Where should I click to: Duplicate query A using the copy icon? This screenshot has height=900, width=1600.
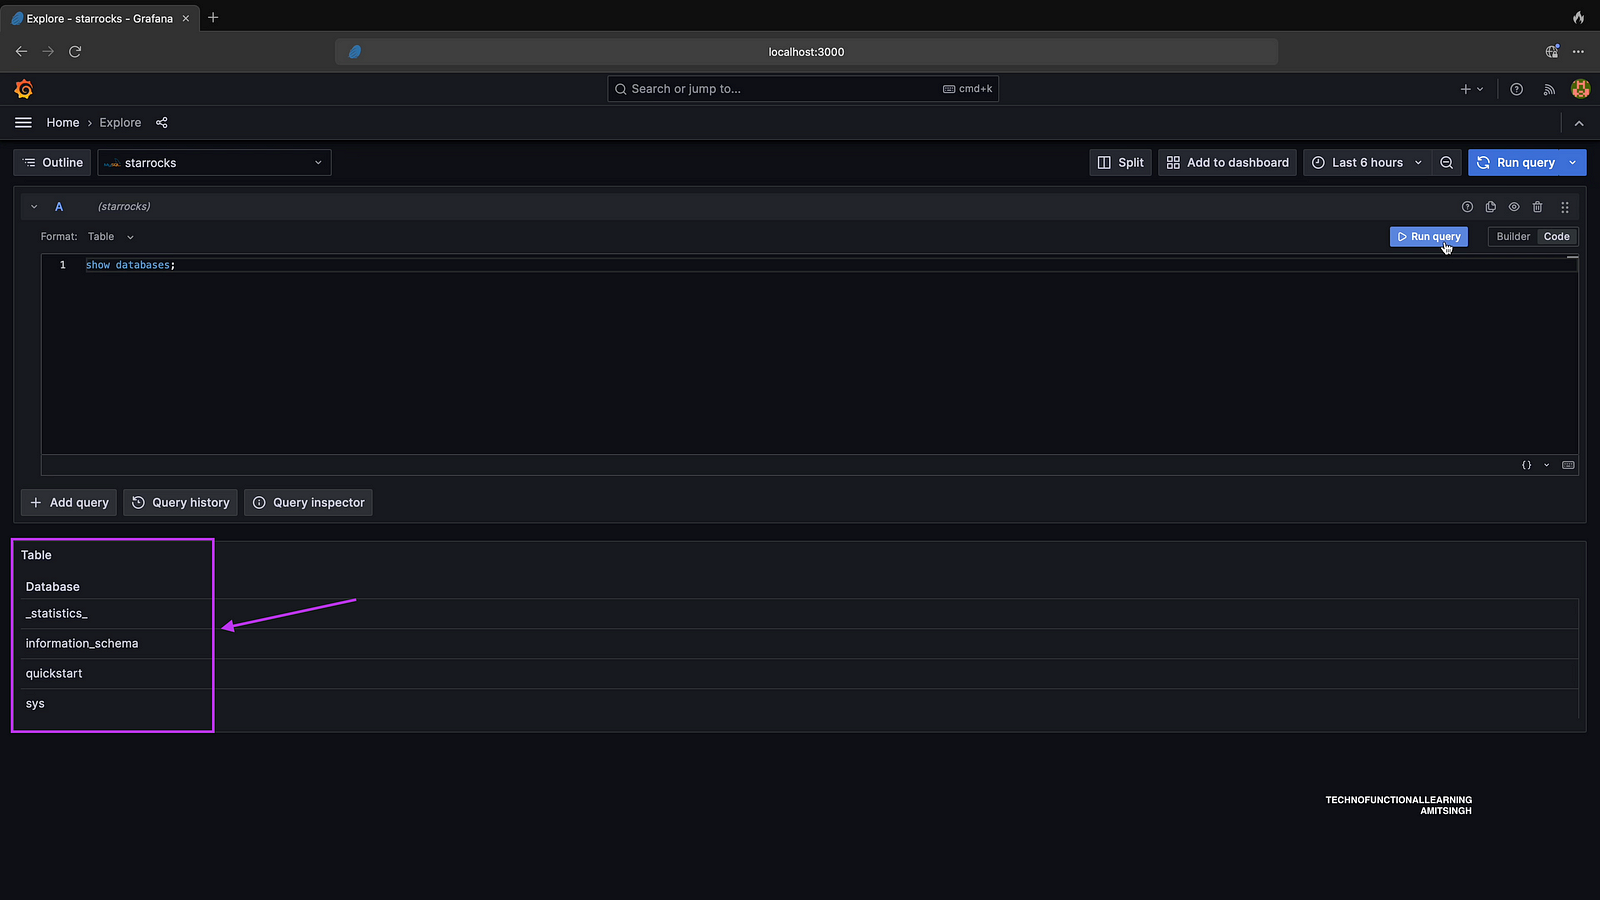point(1491,207)
